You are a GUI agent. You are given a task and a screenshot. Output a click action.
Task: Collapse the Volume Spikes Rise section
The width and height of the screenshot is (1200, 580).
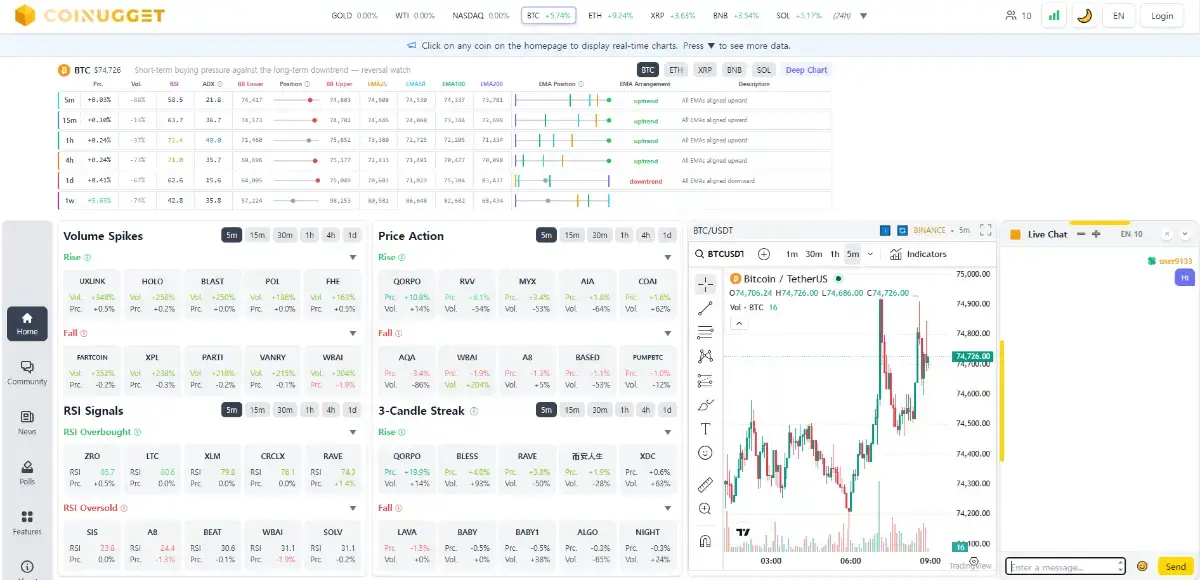click(353, 258)
